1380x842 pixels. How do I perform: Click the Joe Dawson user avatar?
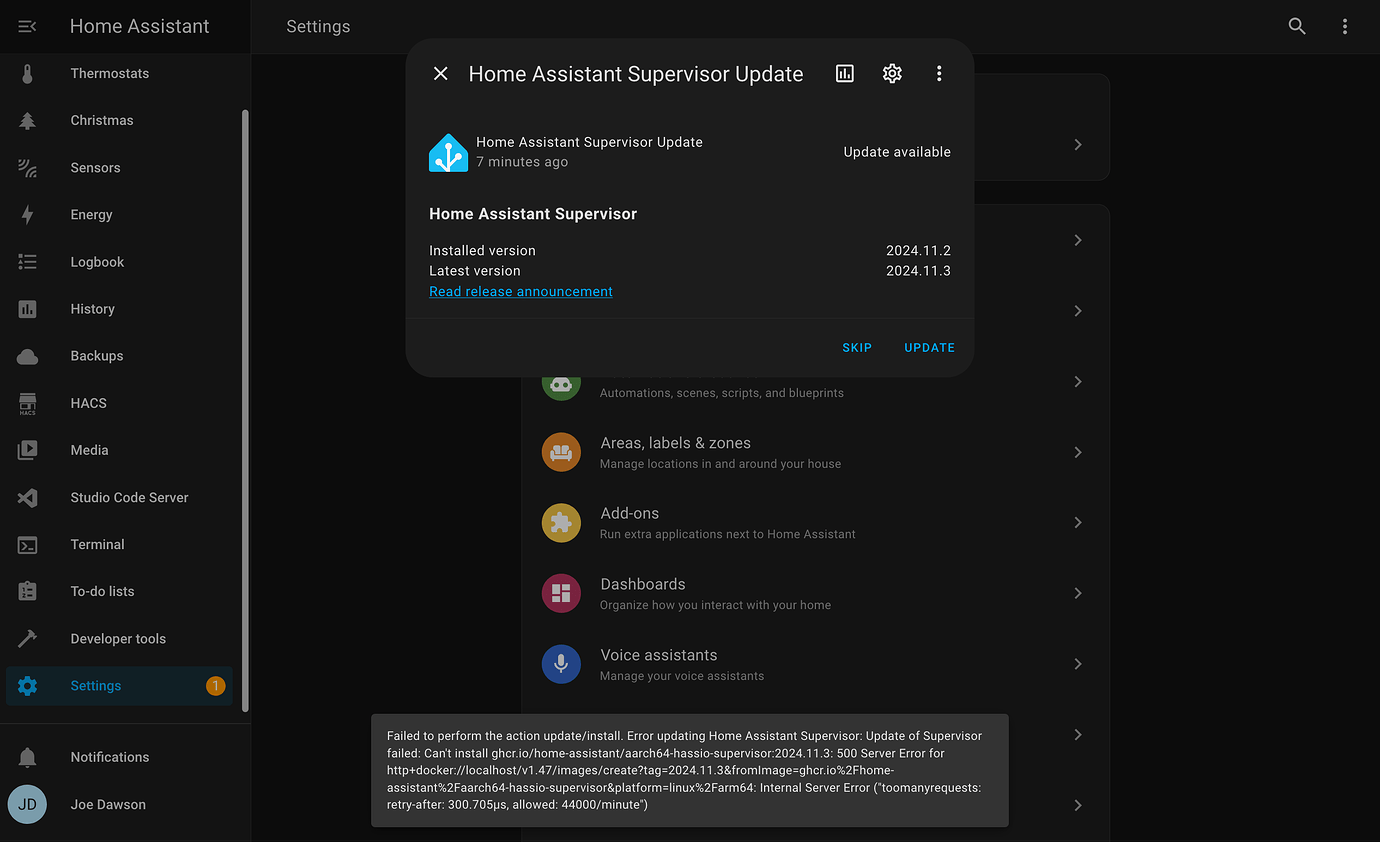point(26,804)
